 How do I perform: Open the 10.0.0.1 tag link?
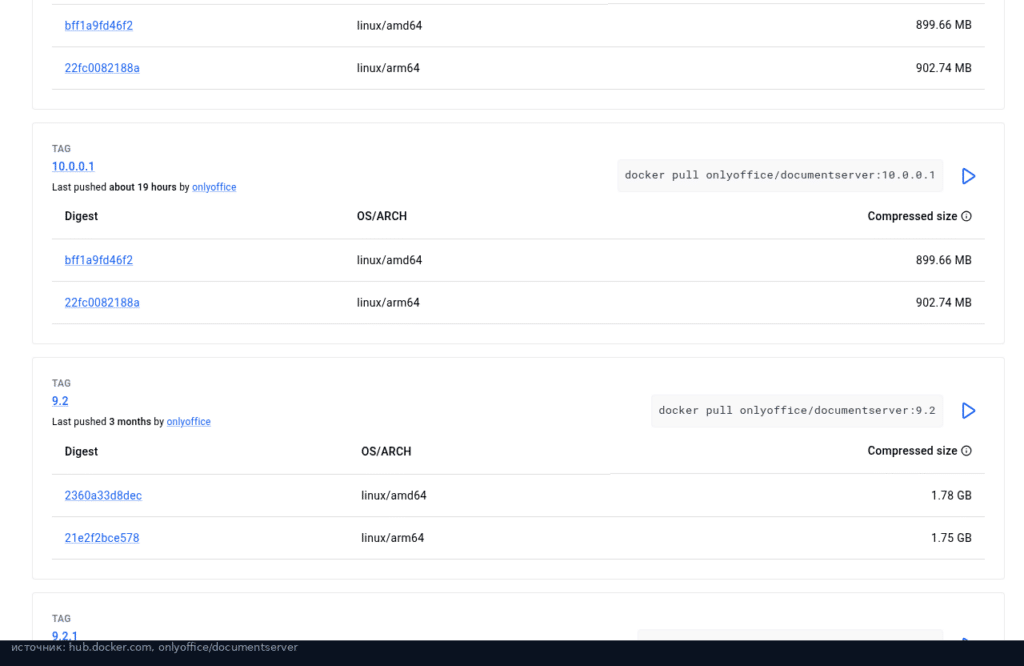73,166
